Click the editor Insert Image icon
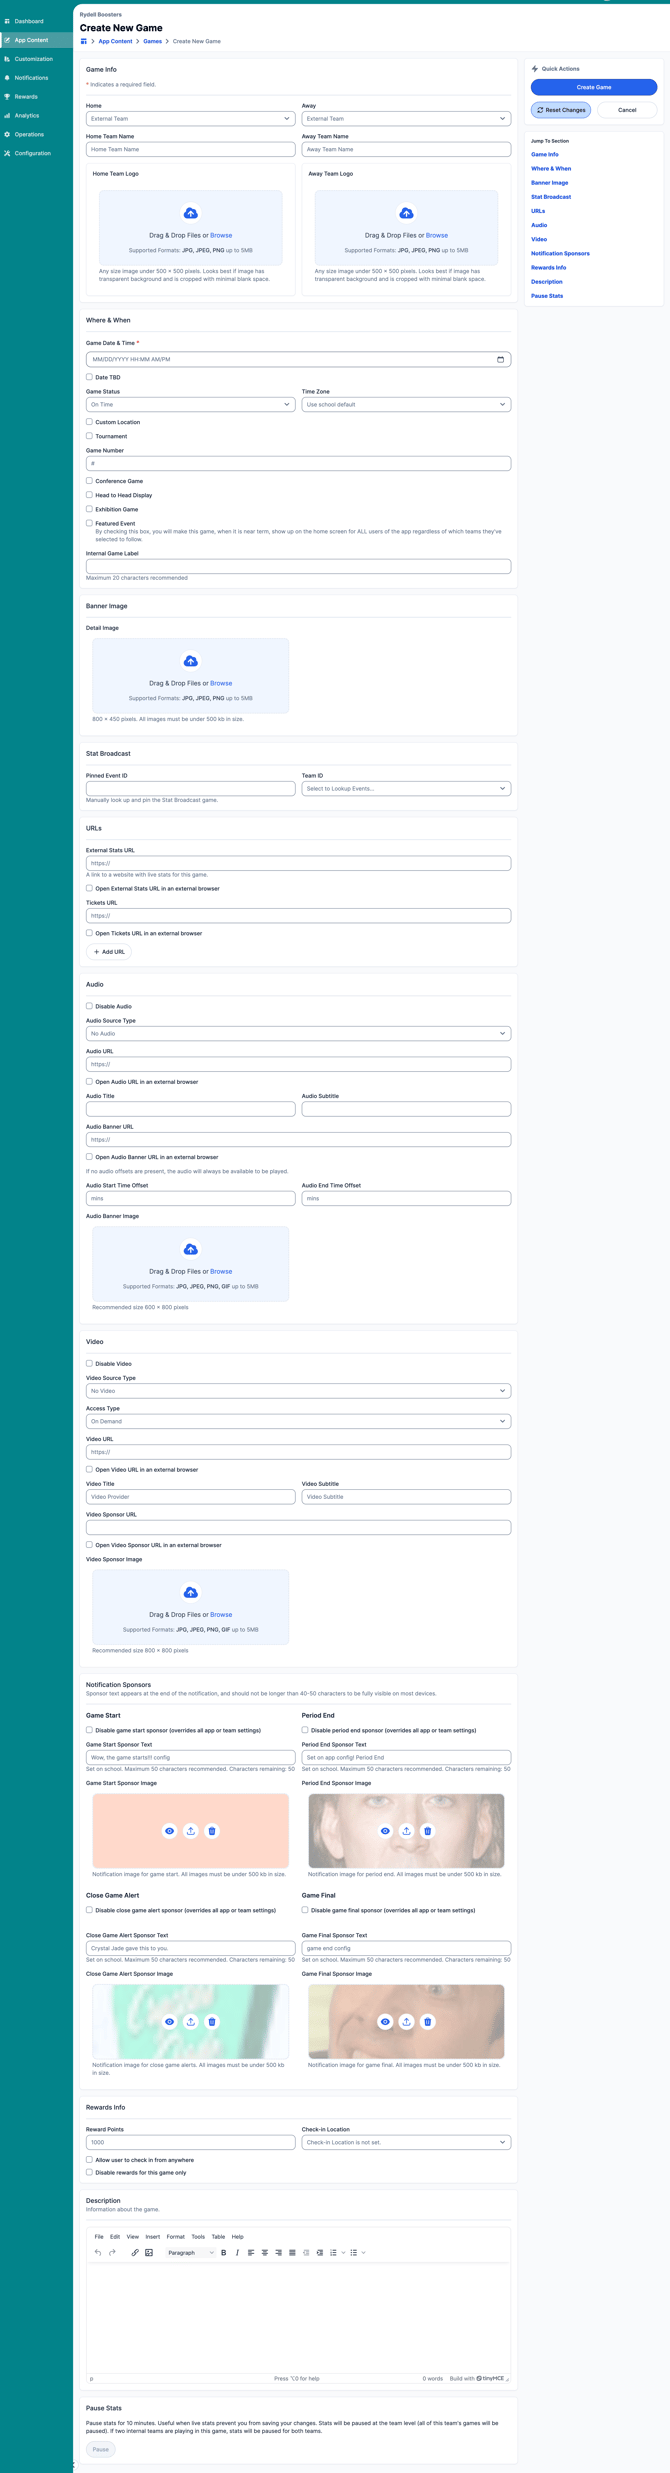 (x=149, y=2253)
